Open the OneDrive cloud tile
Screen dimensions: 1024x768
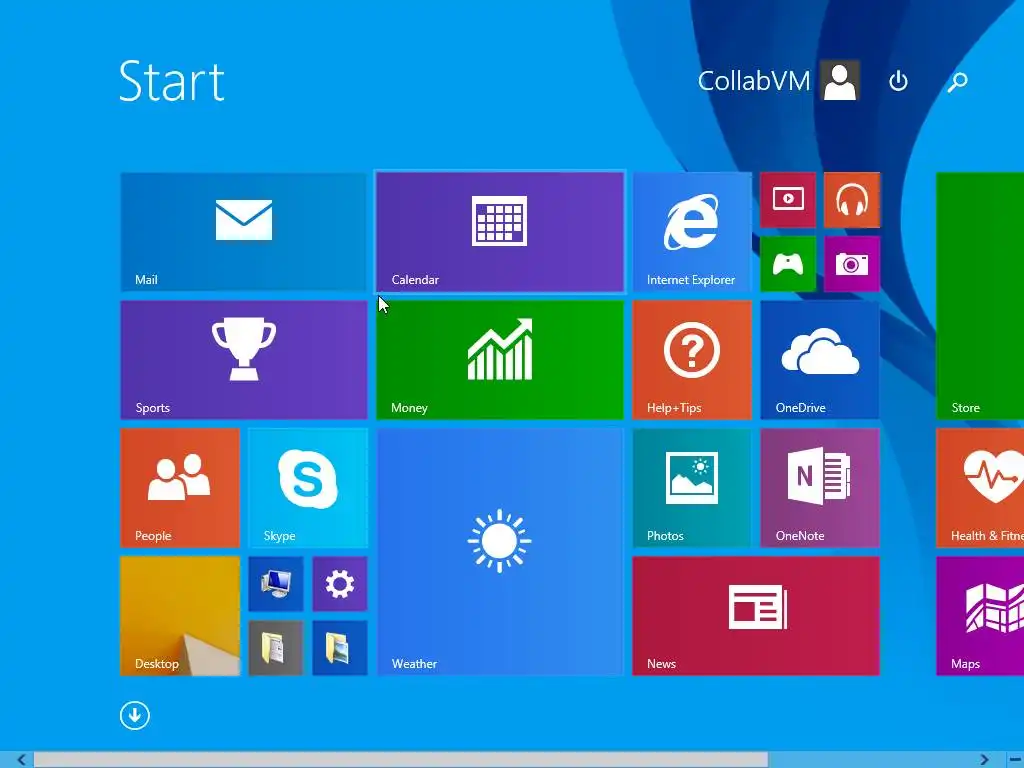[x=820, y=359]
